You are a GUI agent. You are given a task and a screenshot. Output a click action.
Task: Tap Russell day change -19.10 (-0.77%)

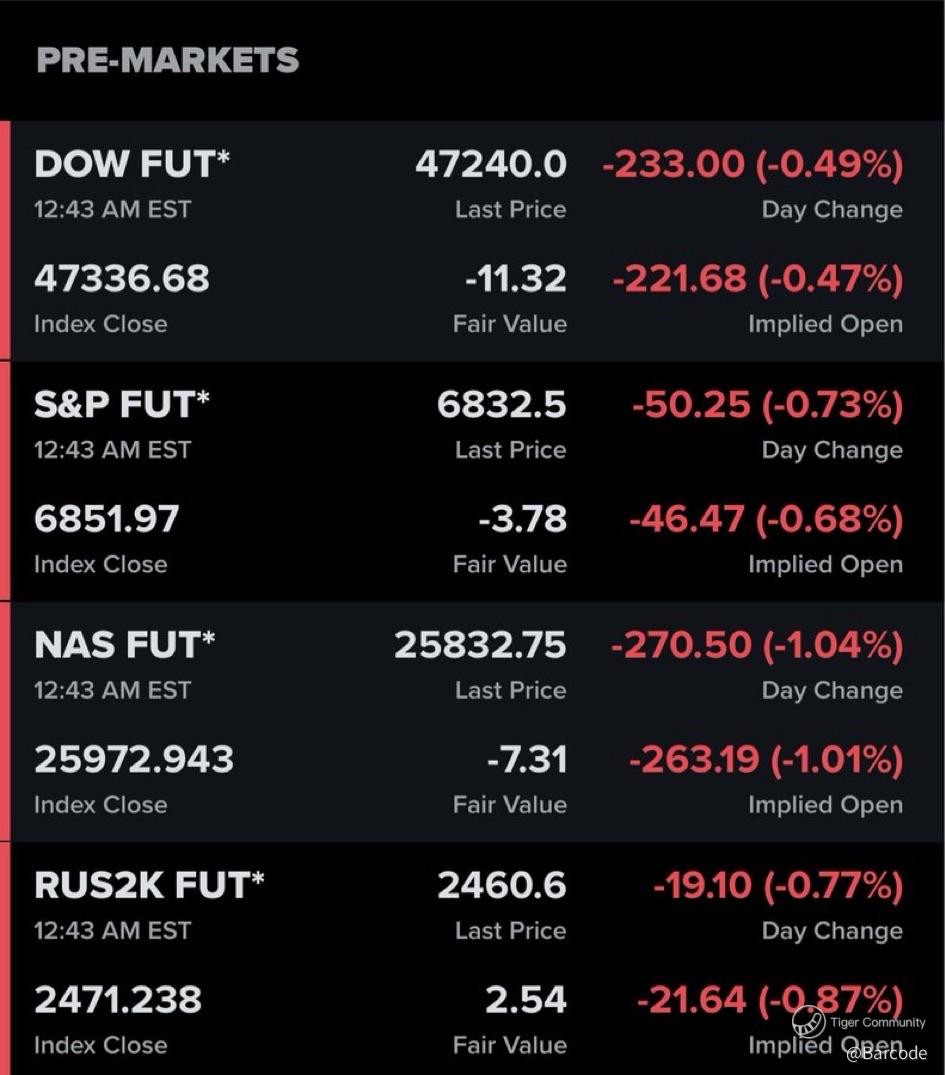point(778,885)
